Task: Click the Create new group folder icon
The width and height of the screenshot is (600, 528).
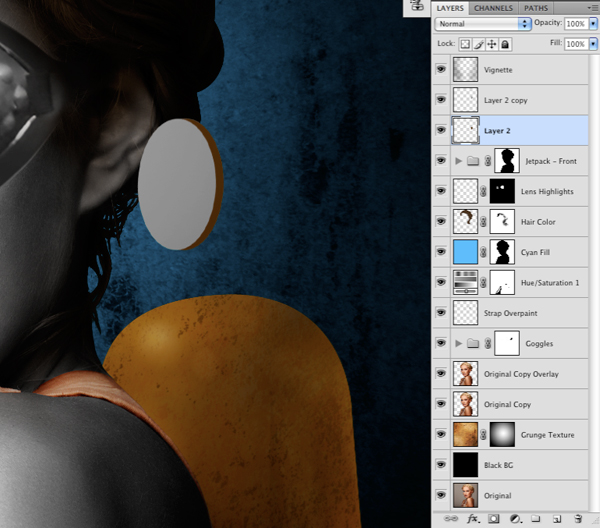Action: pyautogui.click(x=536, y=519)
